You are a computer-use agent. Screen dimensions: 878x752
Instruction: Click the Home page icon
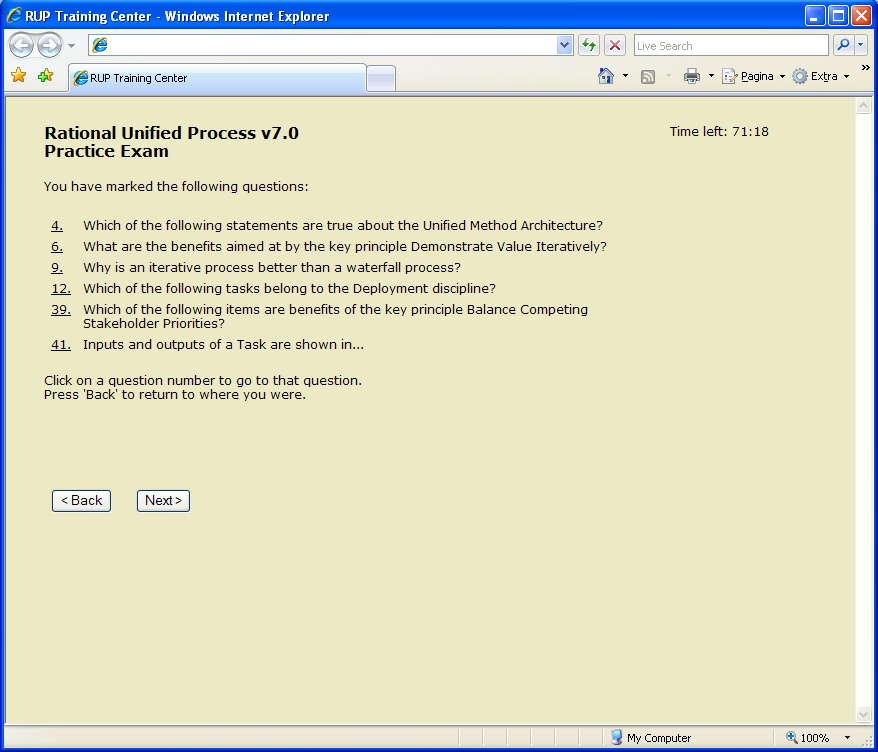pyautogui.click(x=606, y=76)
